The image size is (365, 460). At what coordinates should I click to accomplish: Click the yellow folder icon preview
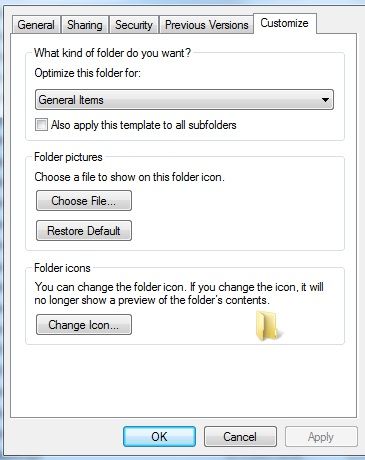269,326
